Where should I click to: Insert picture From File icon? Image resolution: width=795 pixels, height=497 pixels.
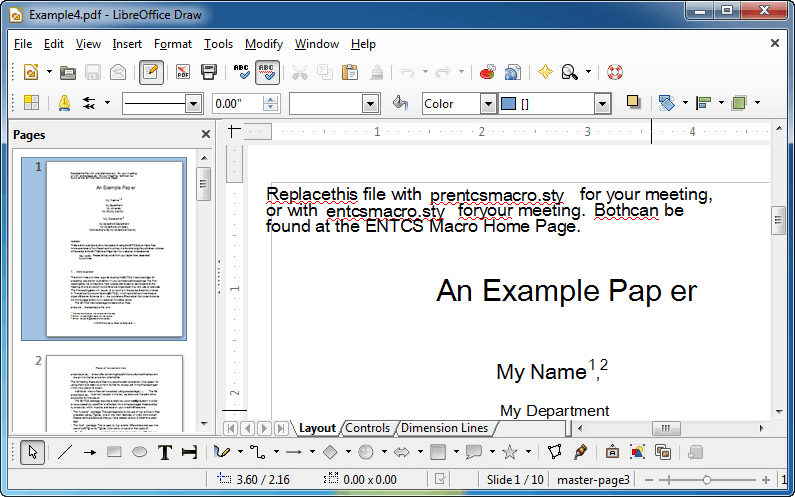pyautogui.click(x=638, y=452)
